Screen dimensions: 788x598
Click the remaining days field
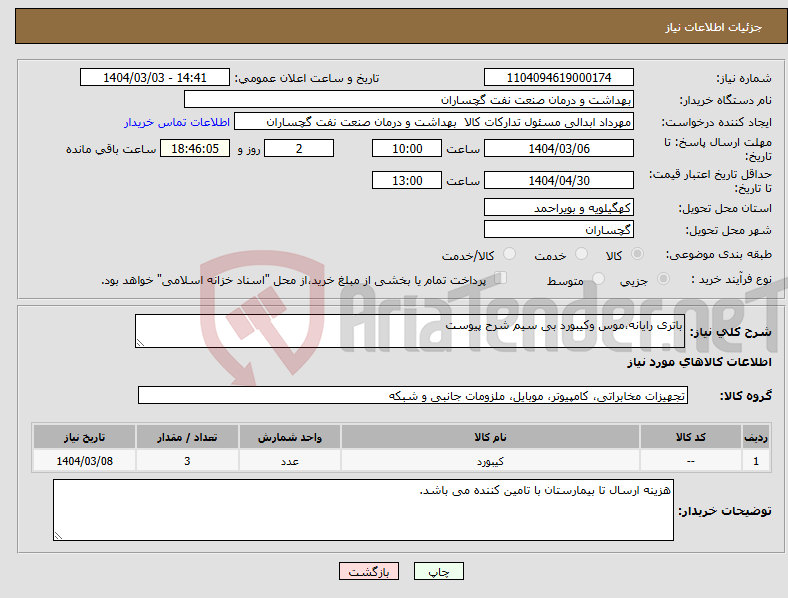299,148
